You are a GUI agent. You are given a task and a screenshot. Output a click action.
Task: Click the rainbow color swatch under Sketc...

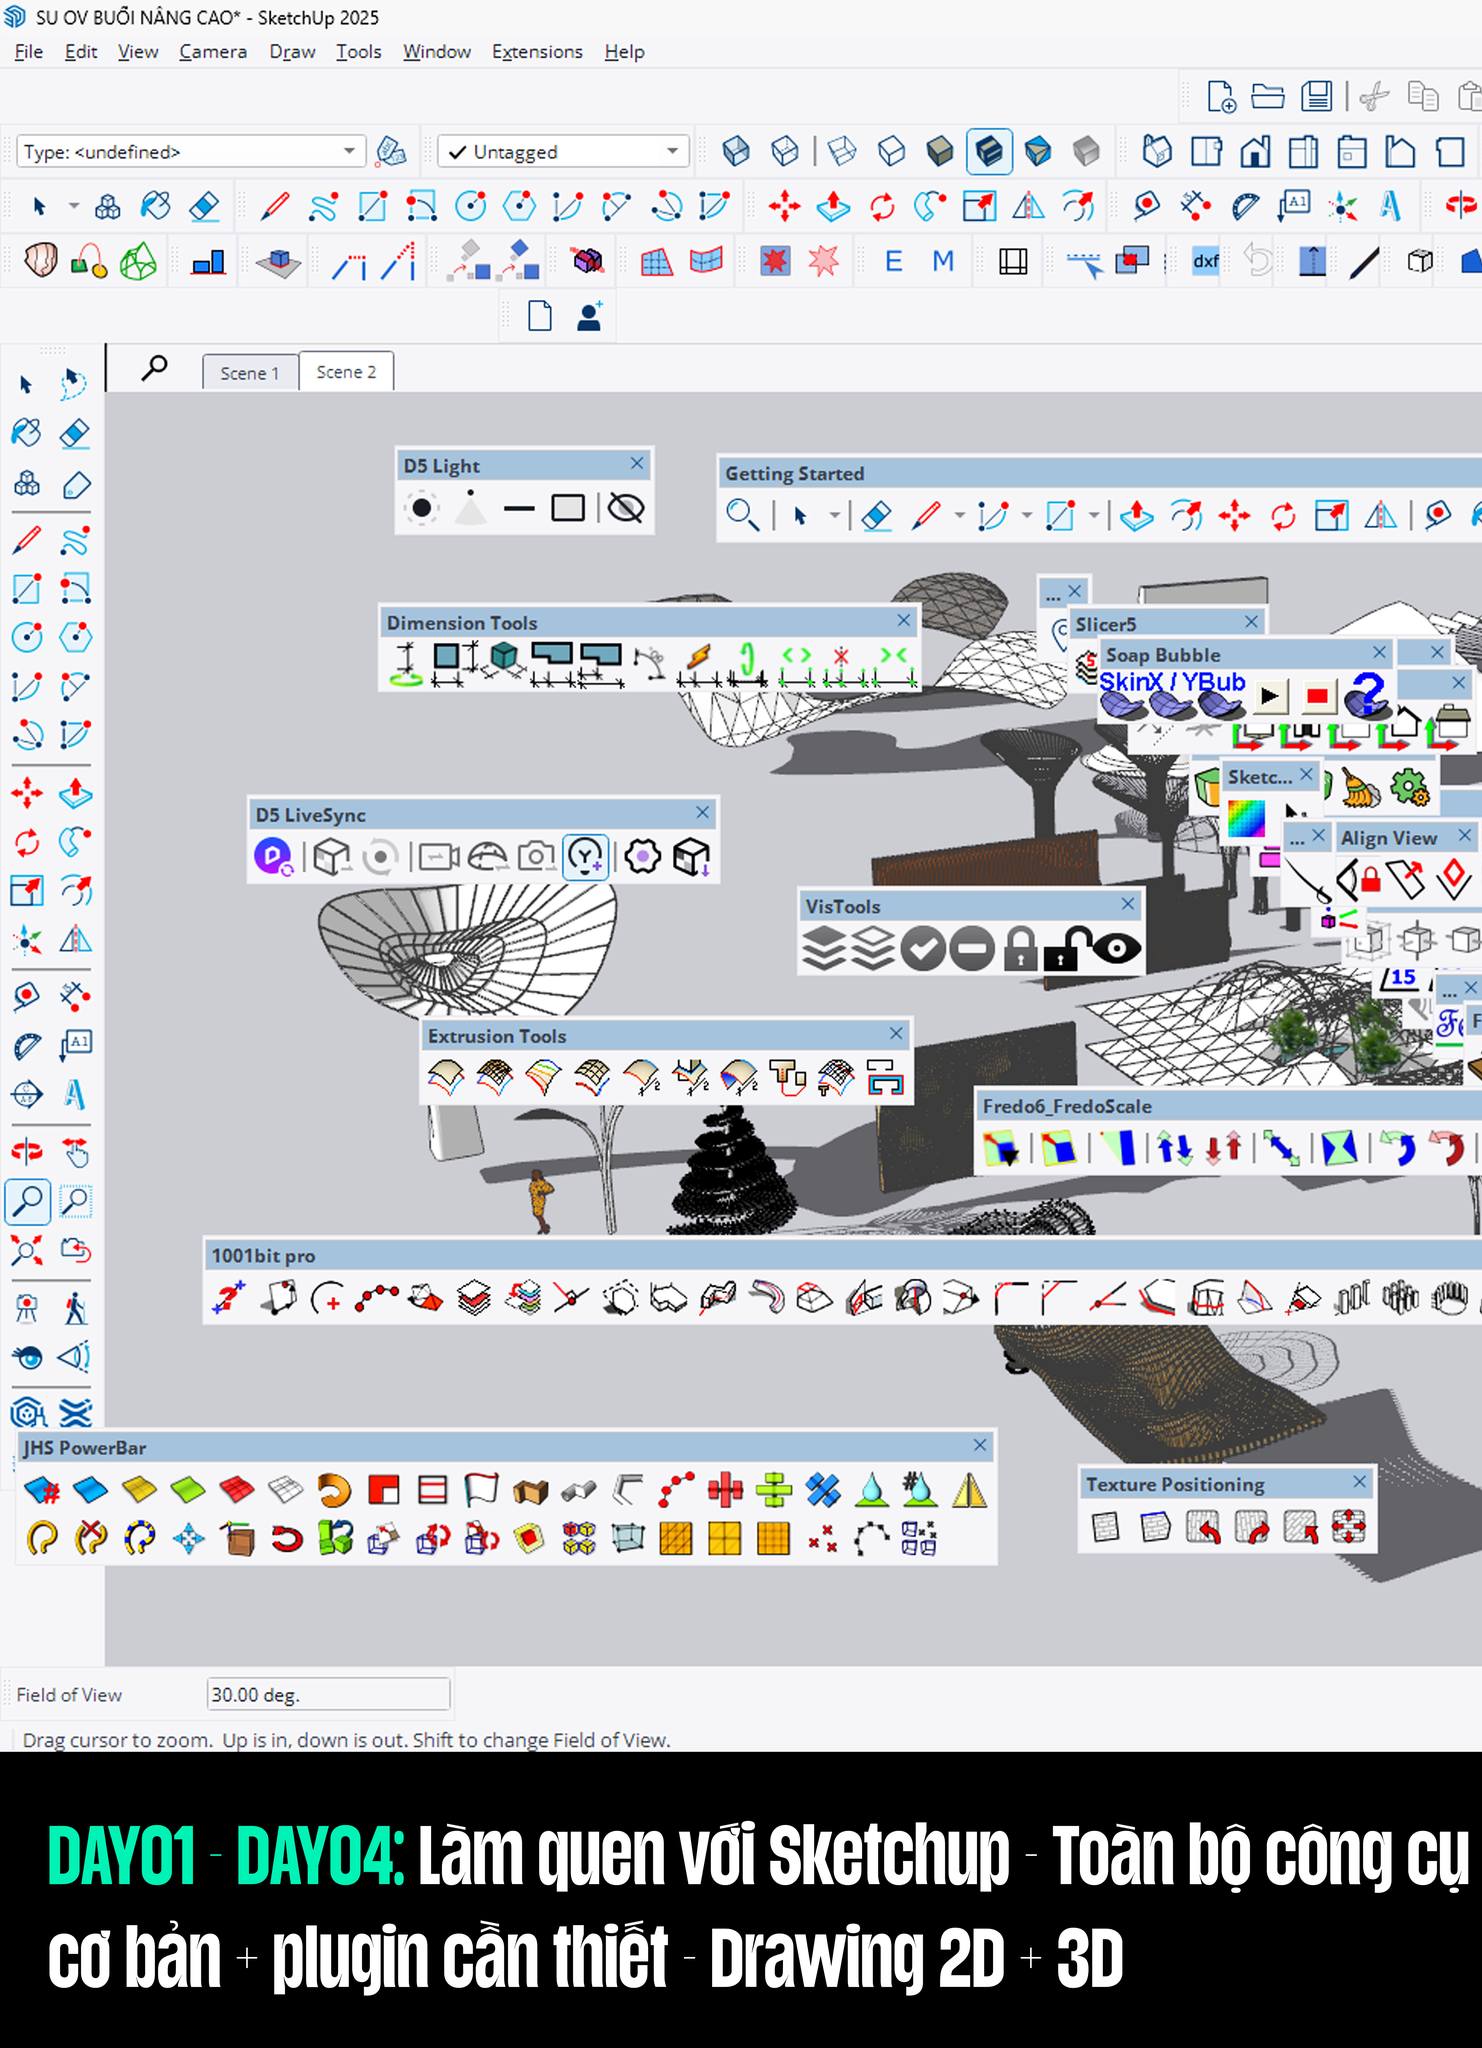1246,819
